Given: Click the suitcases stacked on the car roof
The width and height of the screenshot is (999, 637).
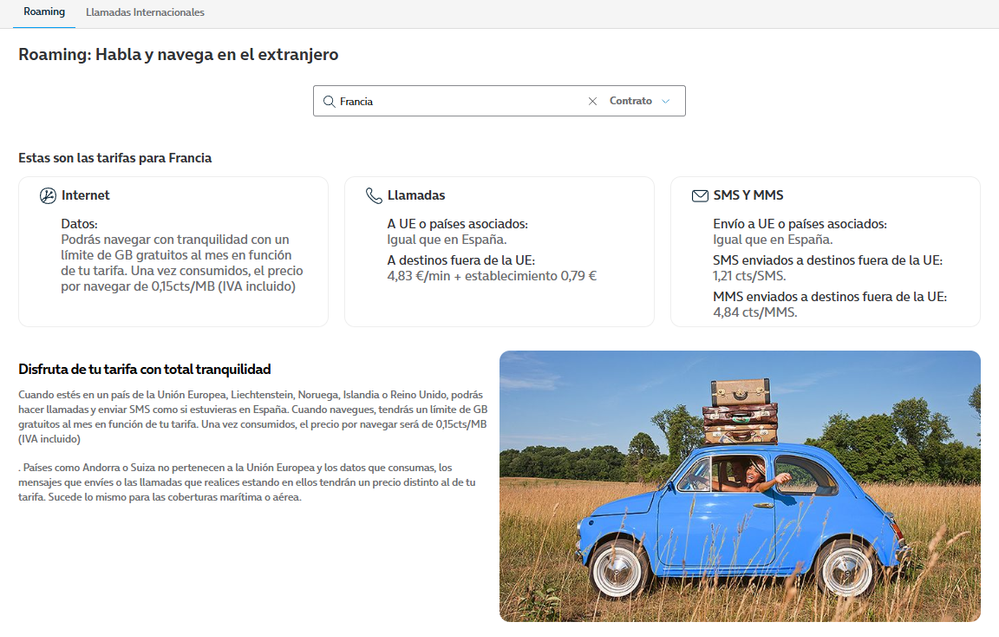Looking at the screenshot, I should [x=740, y=410].
